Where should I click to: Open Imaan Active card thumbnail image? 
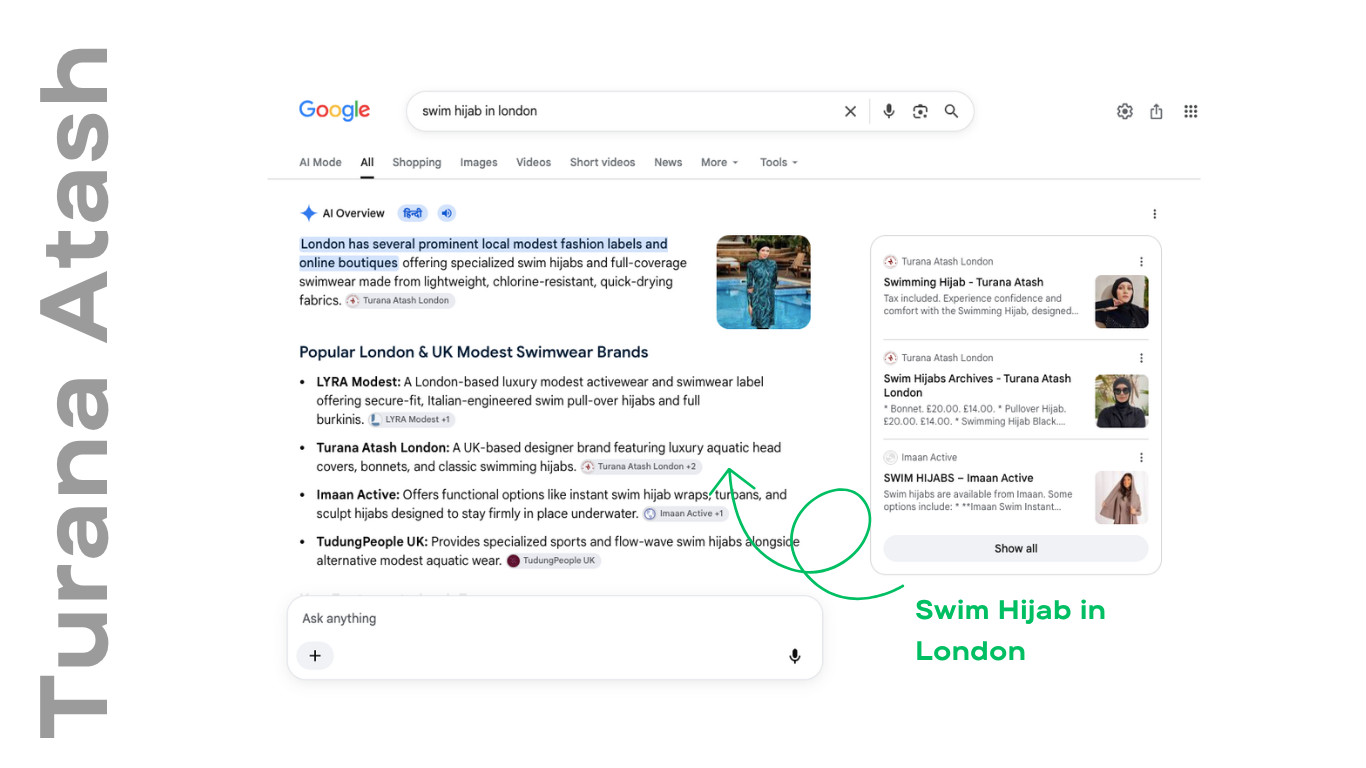coord(1122,498)
